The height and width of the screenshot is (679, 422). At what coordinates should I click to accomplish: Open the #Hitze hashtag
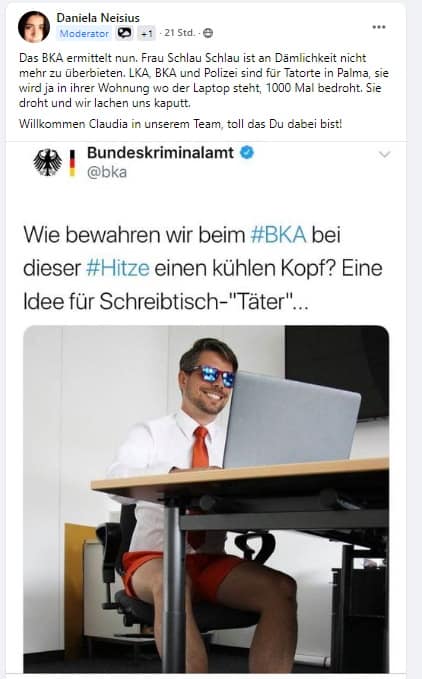118,268
